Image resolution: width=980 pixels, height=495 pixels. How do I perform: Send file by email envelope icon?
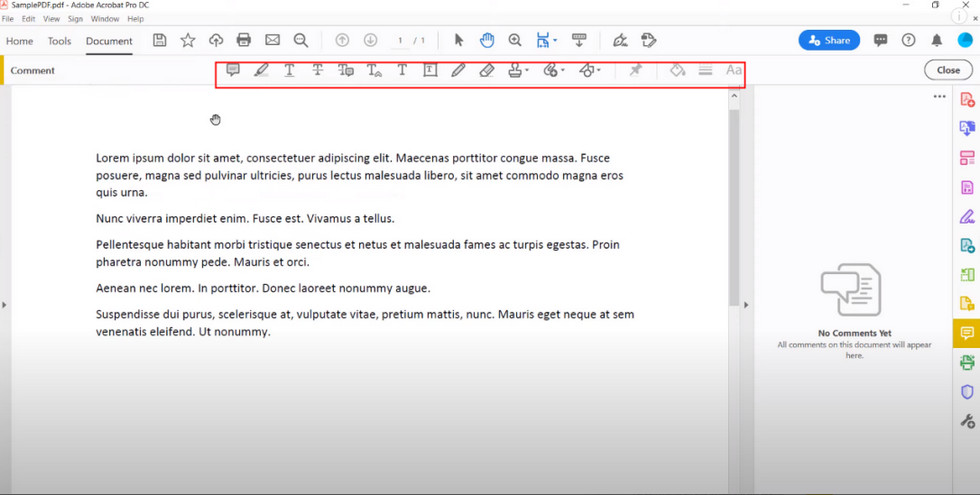(x=272, y=40)
